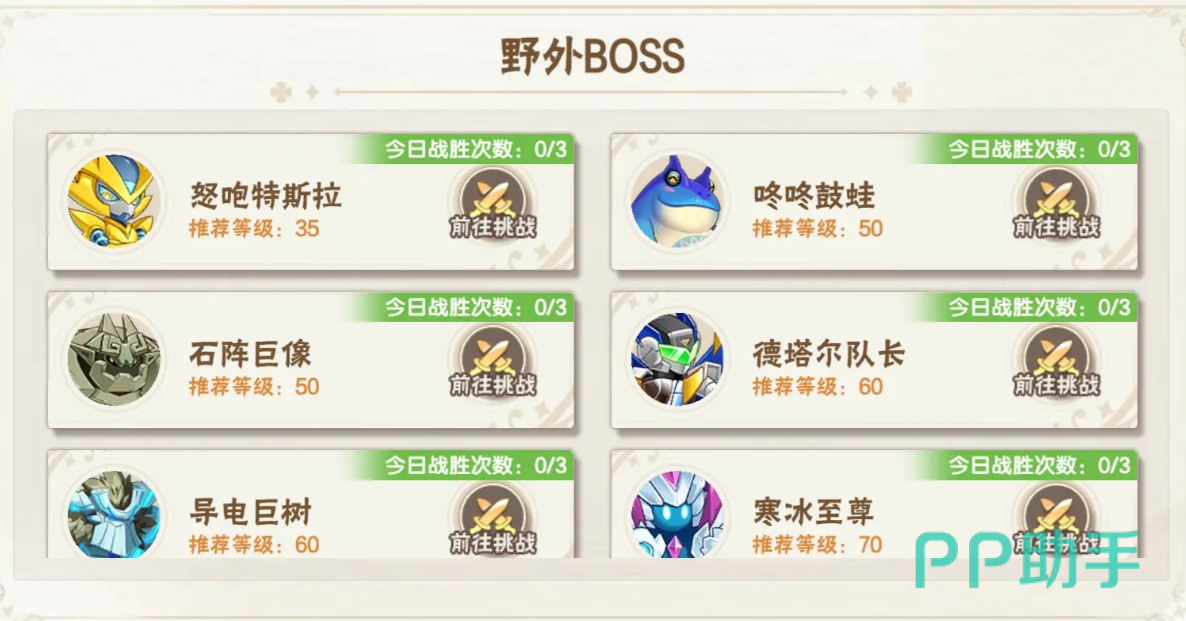
Task: Click the 怒咆特斯拉 boss avatar
Action: [x=113, y=202]
